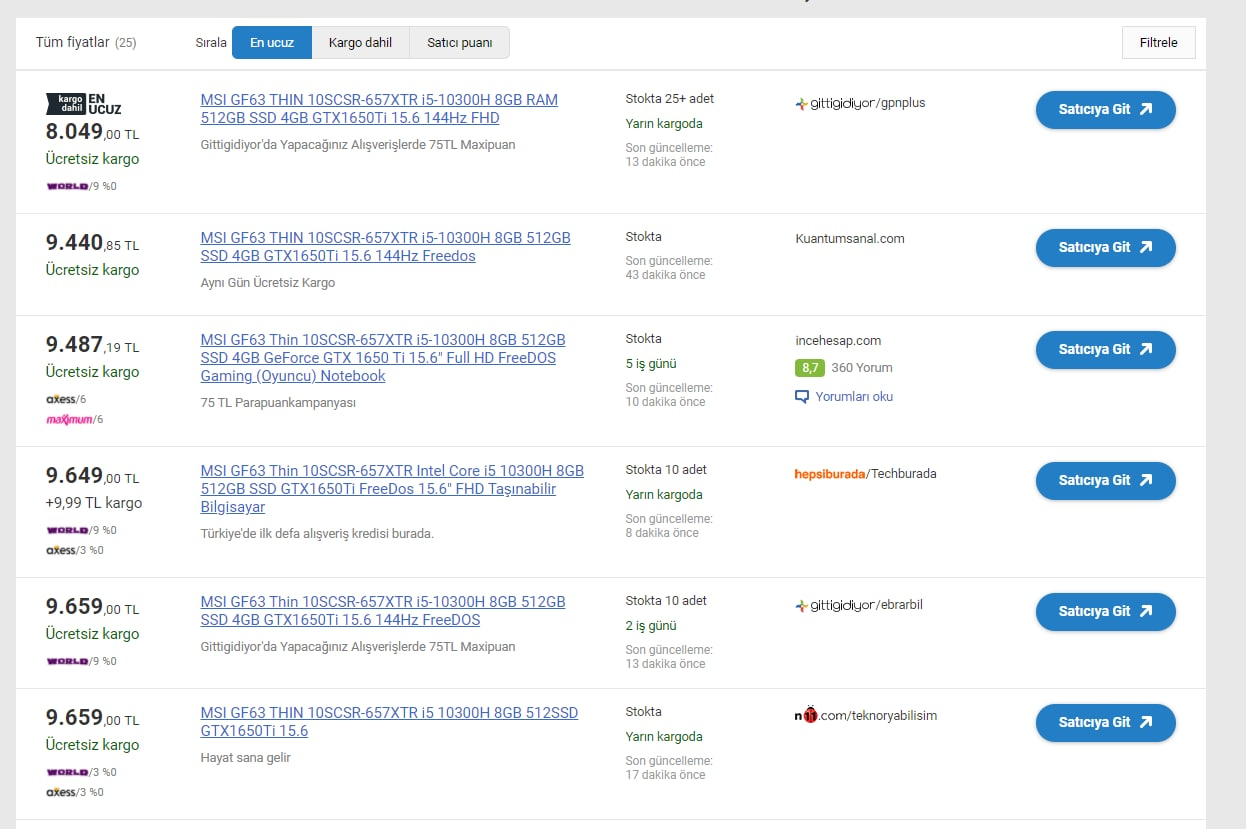The width and height of the screenshot is (1246, 829).
Task: Click Aynı Gün Ücretsiz Kargo note
Action: click(x=268, y=283)
